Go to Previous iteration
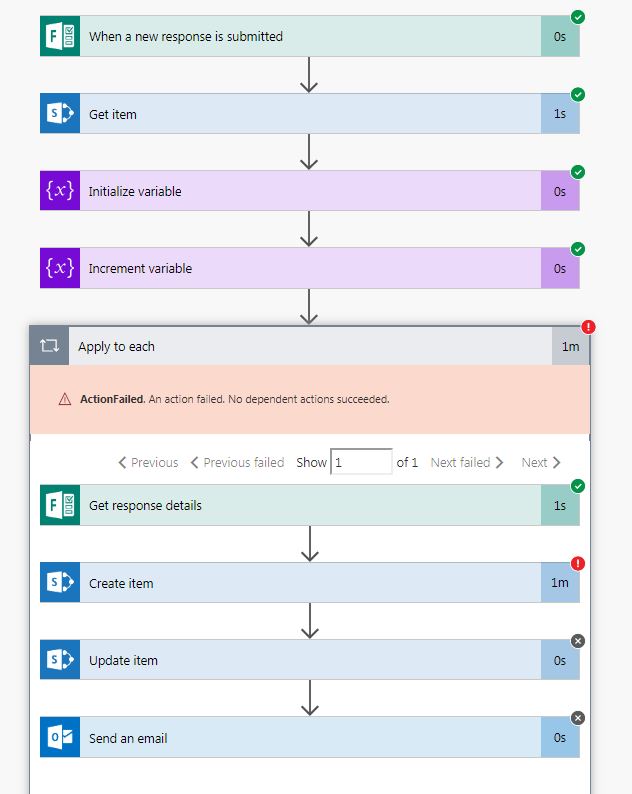This screenshot has height=794, width=632. coord(148,462)
